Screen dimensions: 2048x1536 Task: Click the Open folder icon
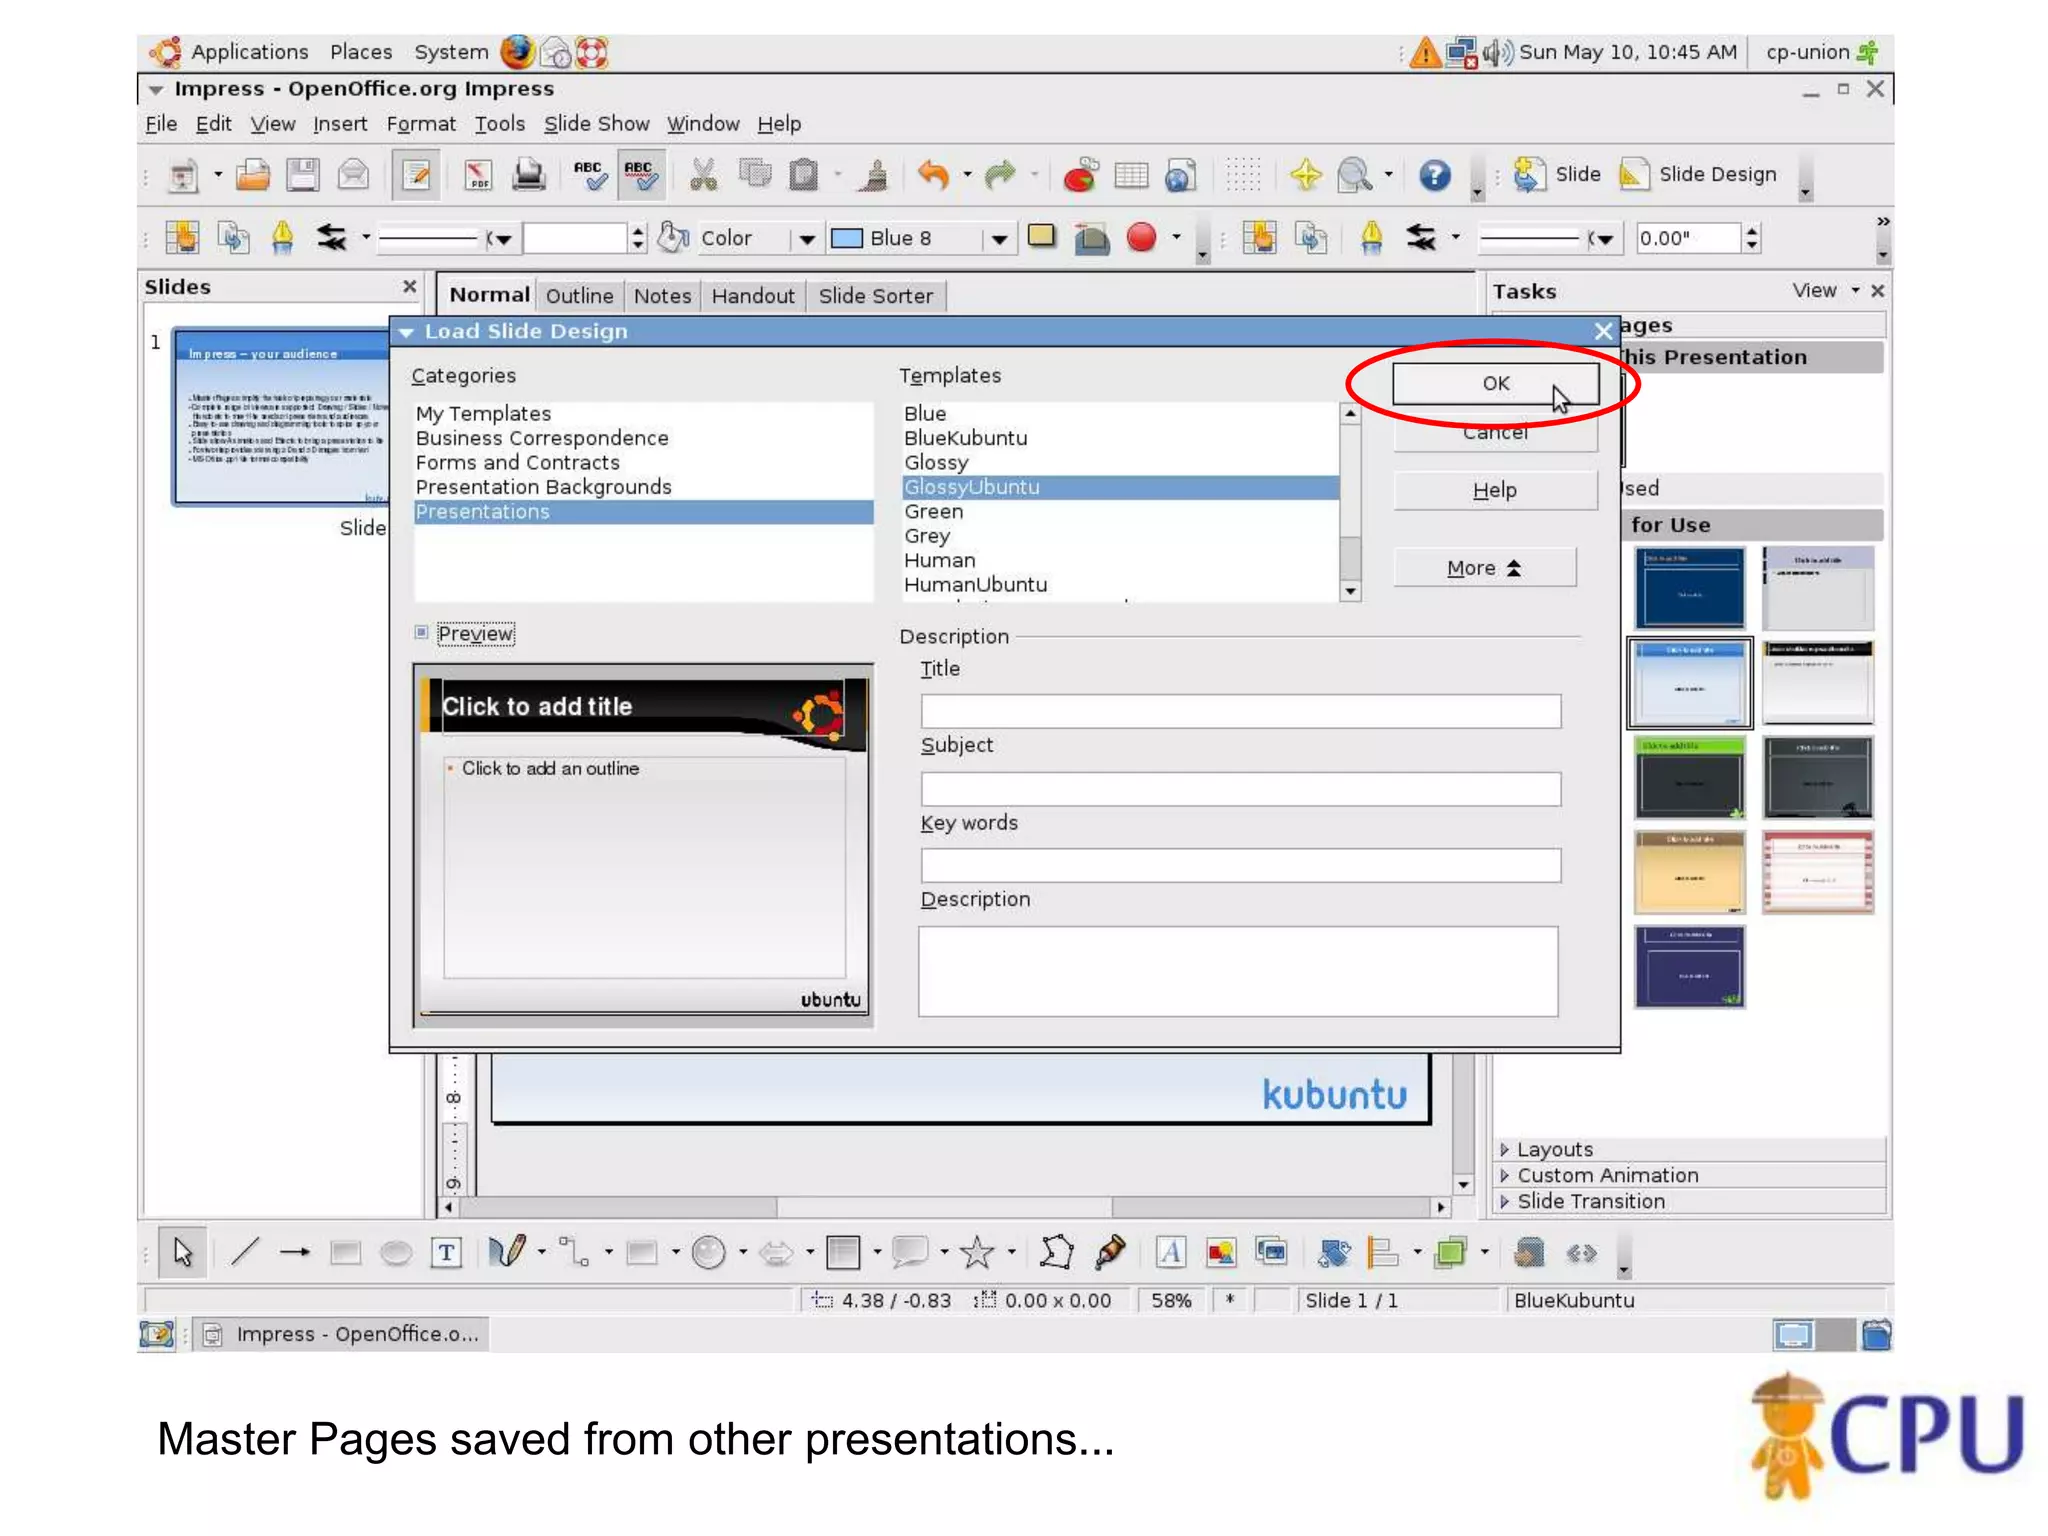click(253, 176)
